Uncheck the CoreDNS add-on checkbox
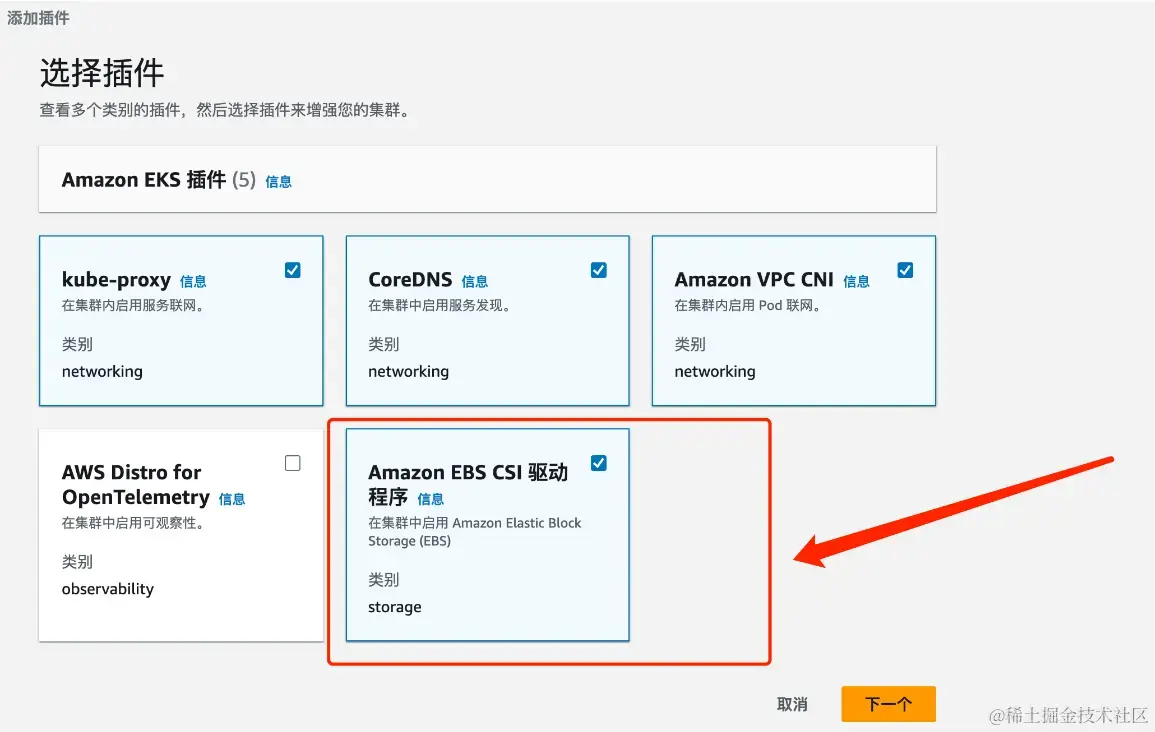Image resolution: width=1155 pixels, height=732 pixels. click(599, 270)
